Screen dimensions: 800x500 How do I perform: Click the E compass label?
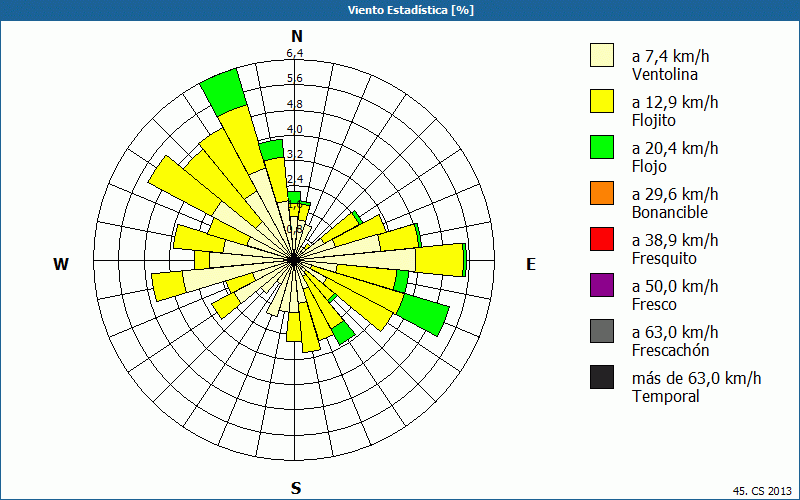coord(531,264)
